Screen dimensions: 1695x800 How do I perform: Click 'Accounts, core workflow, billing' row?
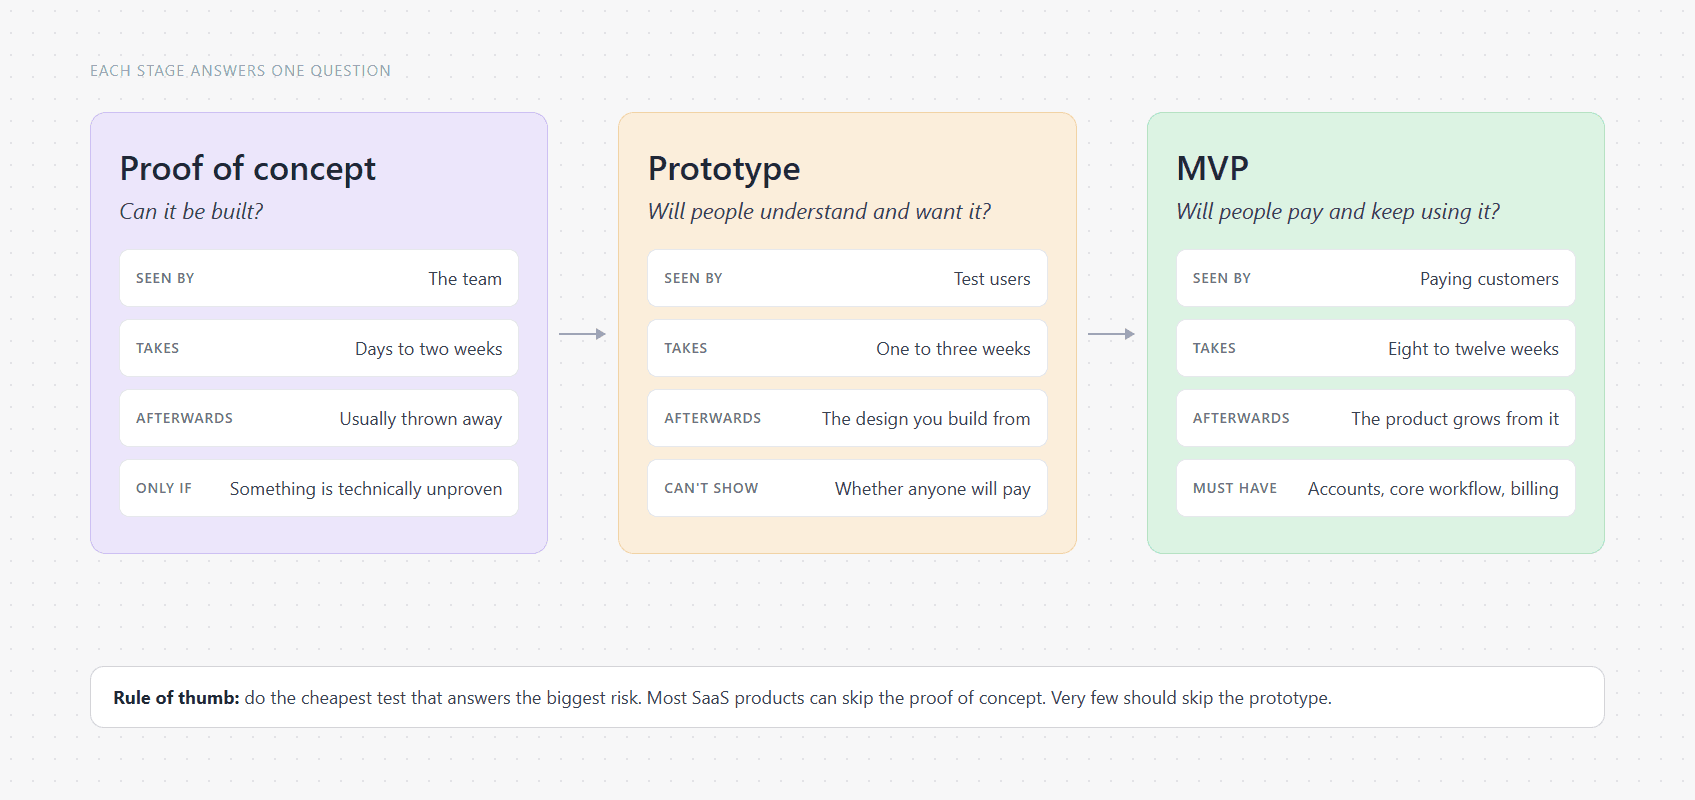pos(1376,488)
